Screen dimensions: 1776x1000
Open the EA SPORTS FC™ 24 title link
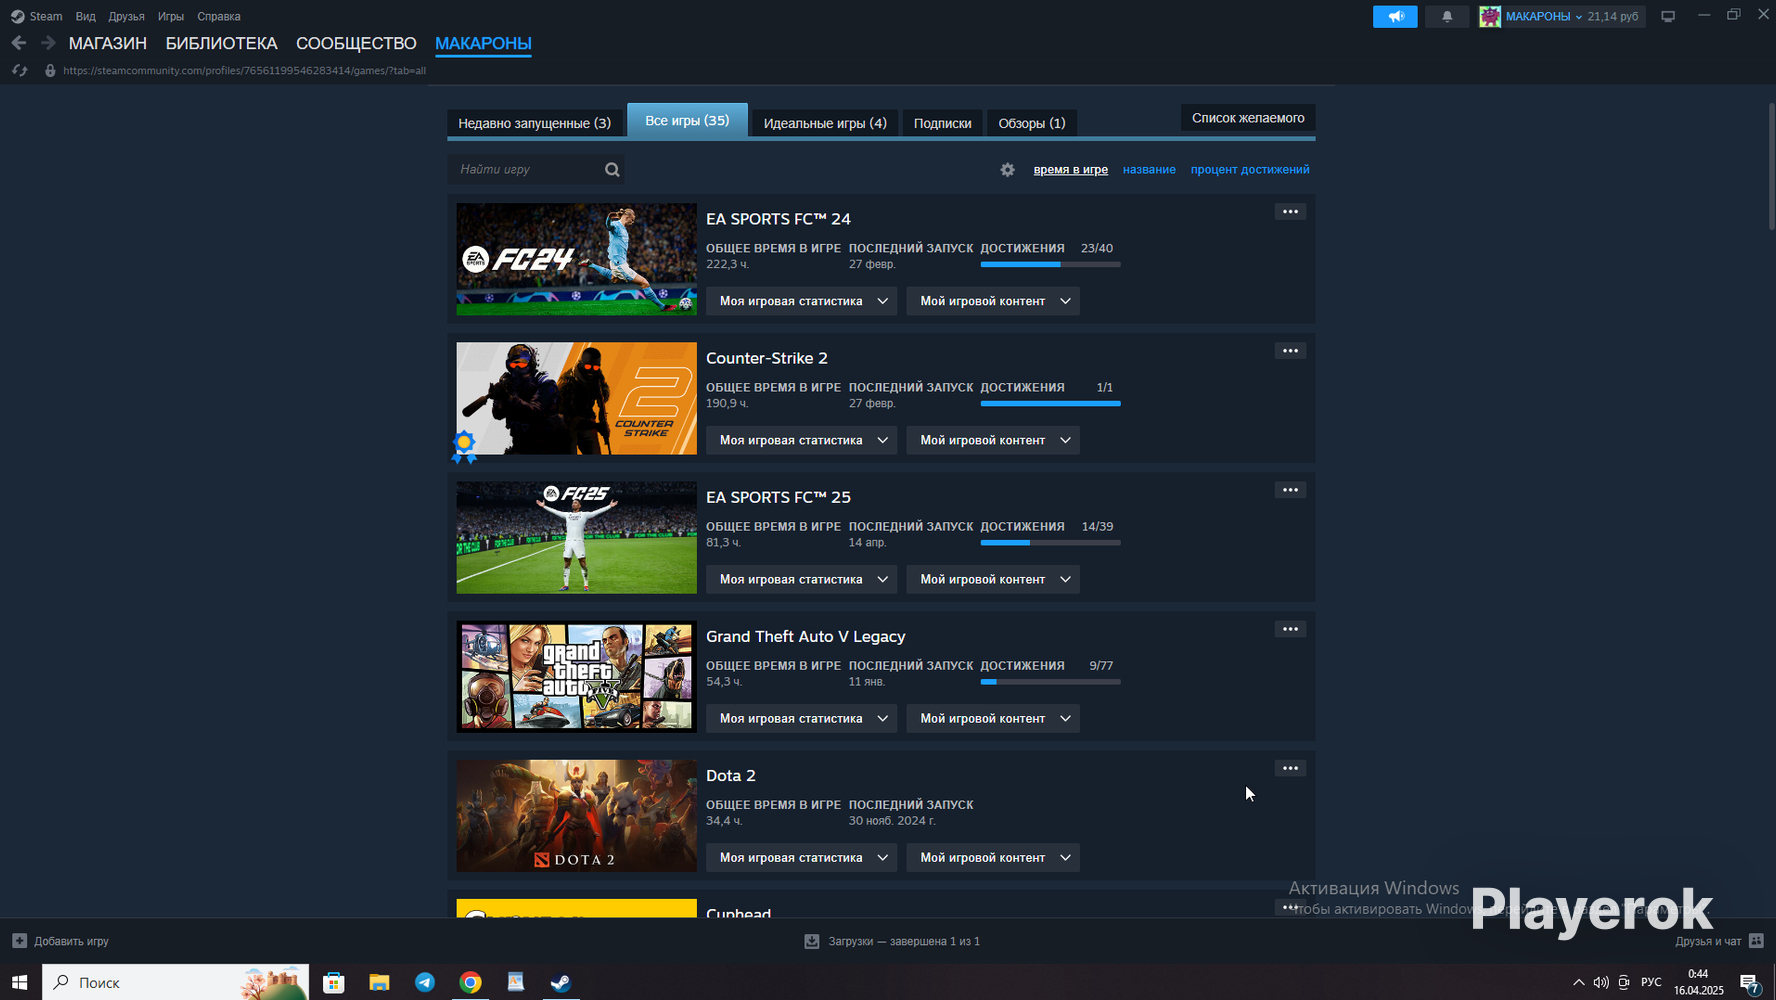778,219
